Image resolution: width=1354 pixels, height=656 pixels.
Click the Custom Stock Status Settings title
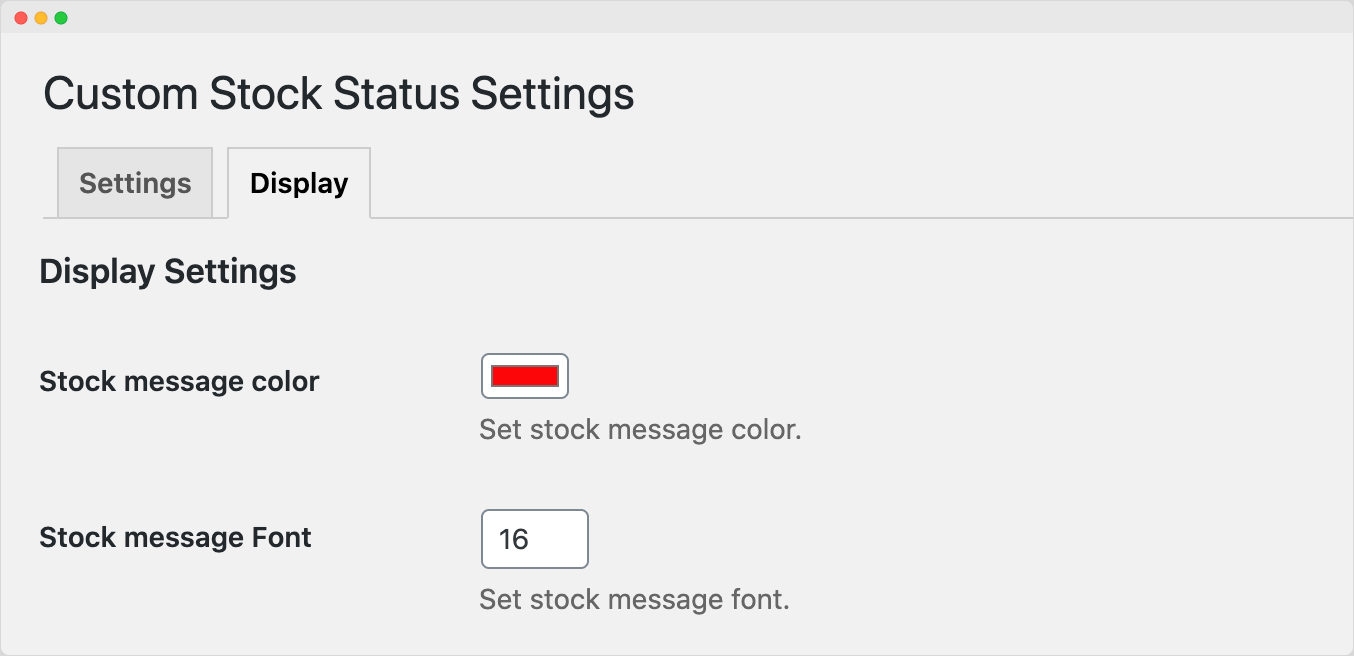pyautogui.click(x=339, y=93)
